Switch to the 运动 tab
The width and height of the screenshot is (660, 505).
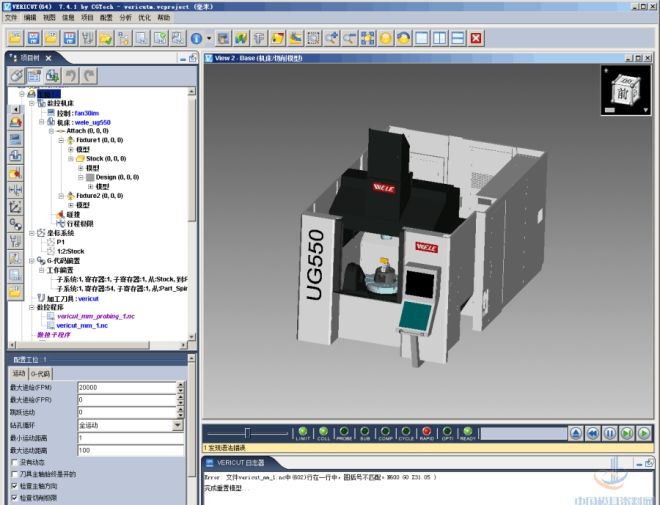pyautogui.click(x=19, y=373)
